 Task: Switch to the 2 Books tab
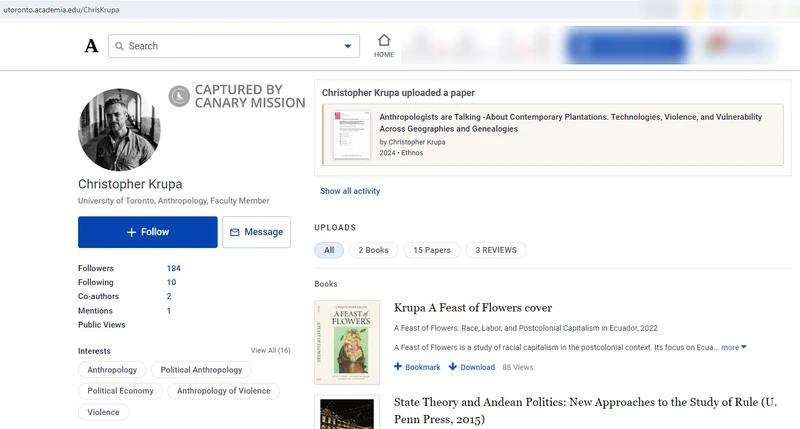[x=373, y=250]
